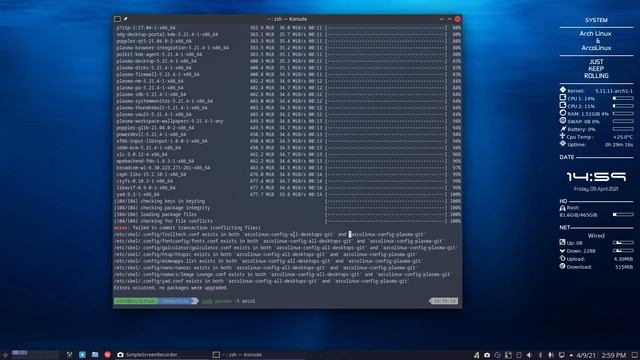Click the tray icon left of clipboard

click(508, 355)
